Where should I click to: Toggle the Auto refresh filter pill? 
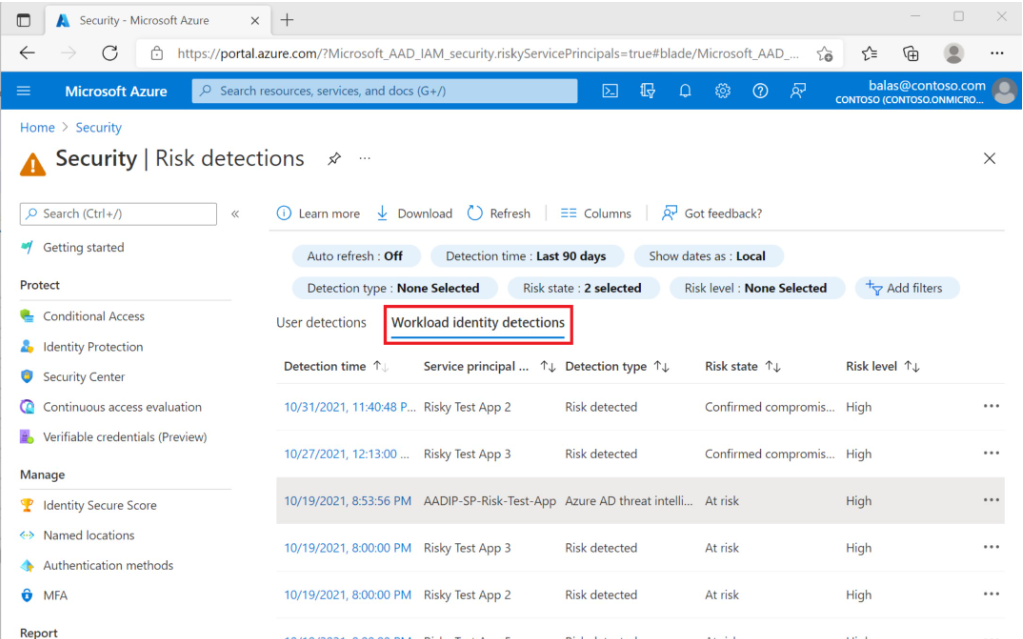click(355, 256)
